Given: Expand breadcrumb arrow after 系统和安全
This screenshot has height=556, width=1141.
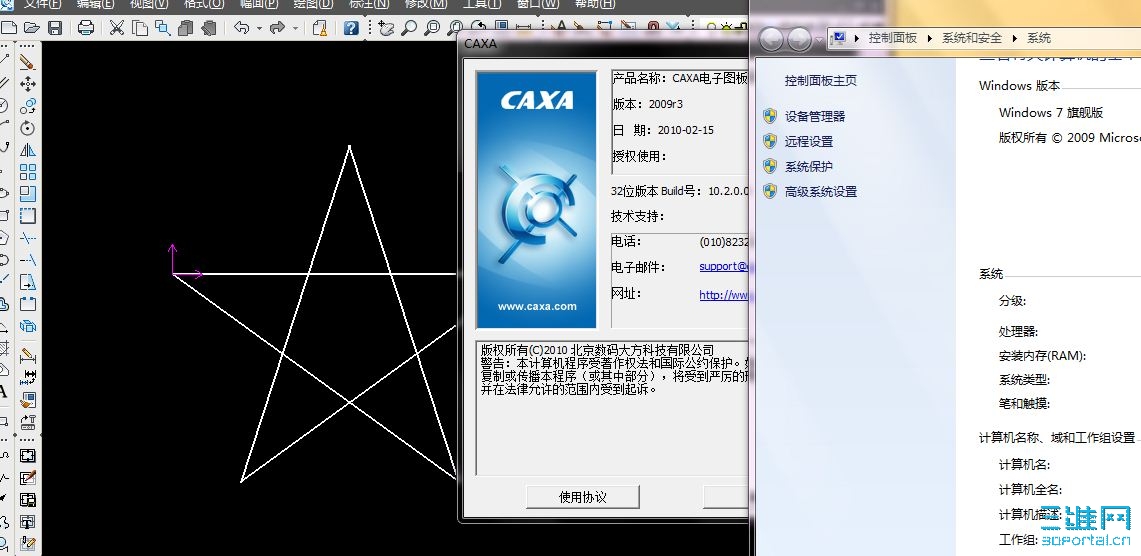Looking at the screenshot, I should click(x=1014, y=38).
